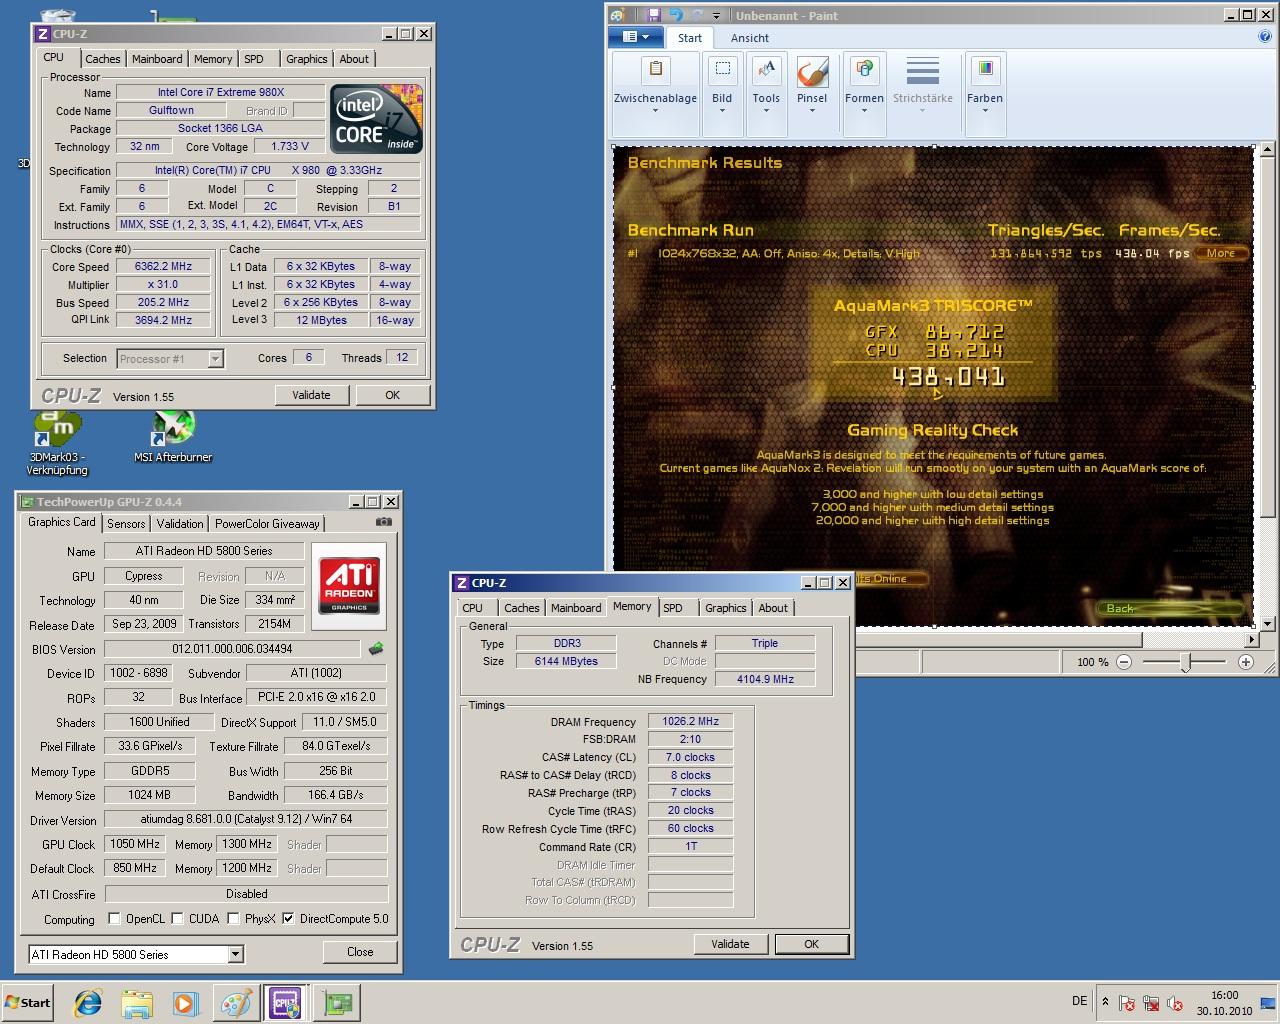
Task: Click OK in the memory CPU-Z window
Action: [811, 944]
